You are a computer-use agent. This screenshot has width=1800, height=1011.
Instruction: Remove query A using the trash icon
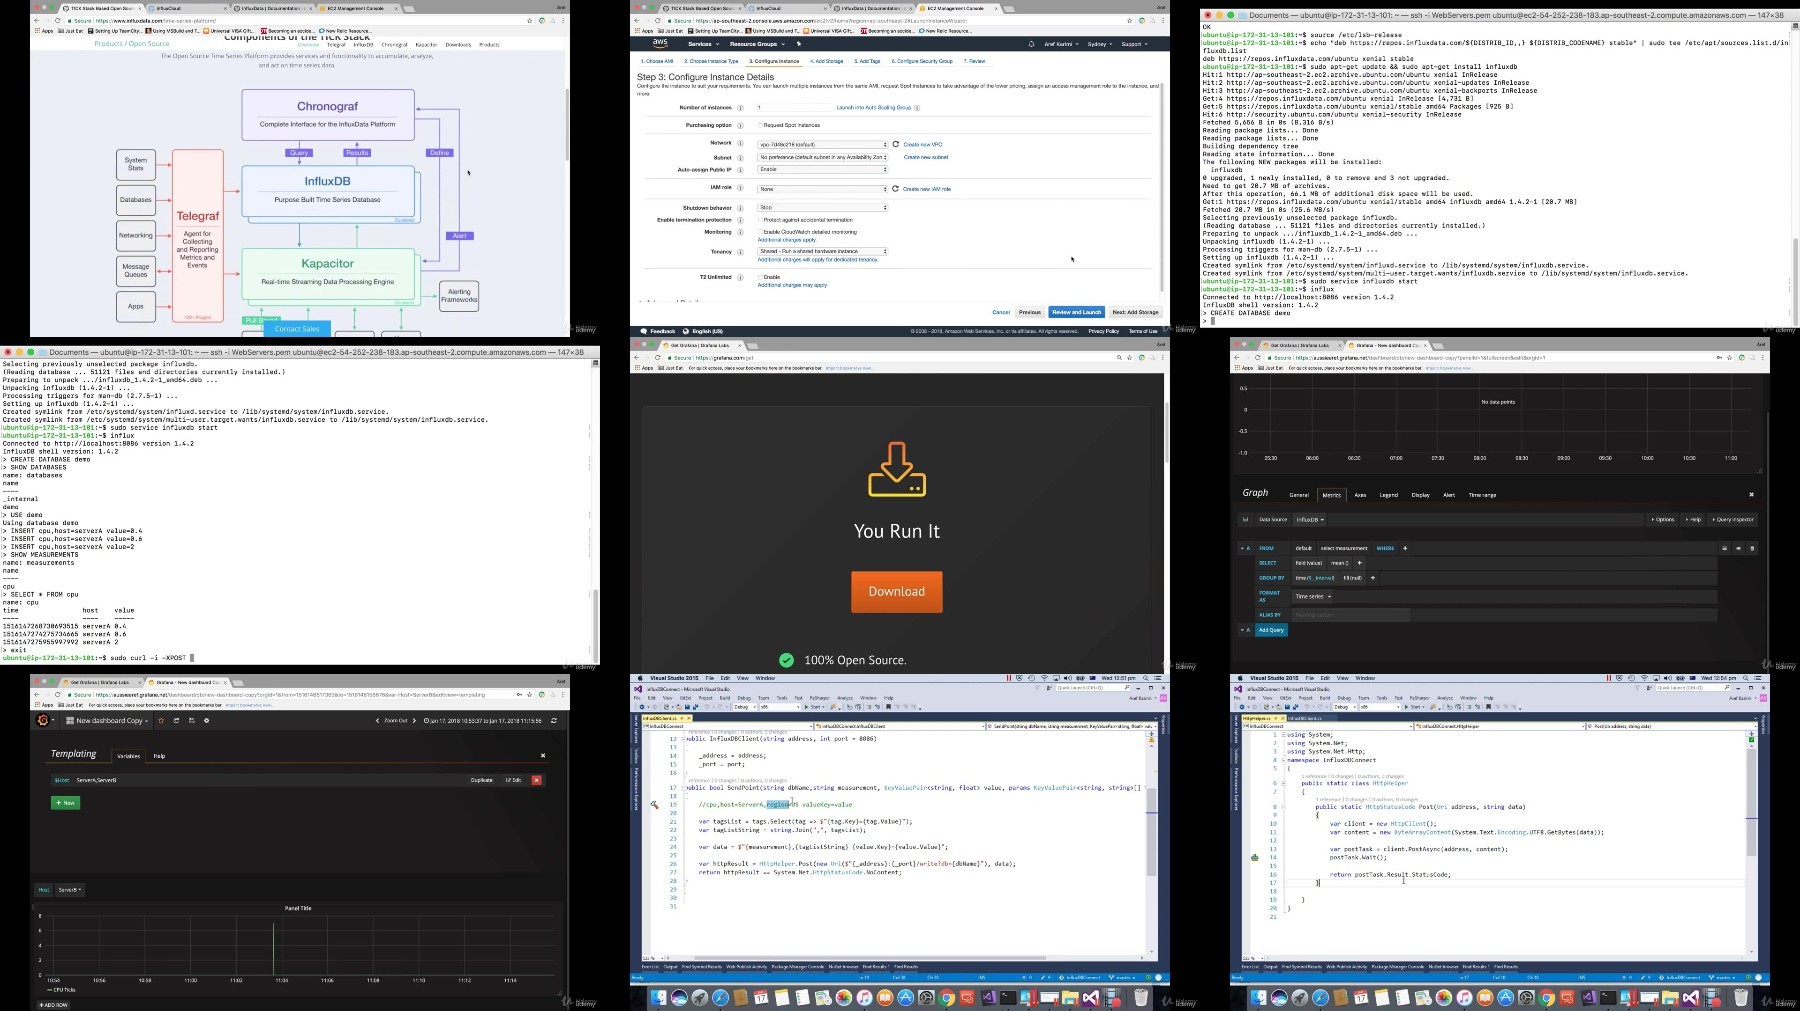coord(1752,548)
